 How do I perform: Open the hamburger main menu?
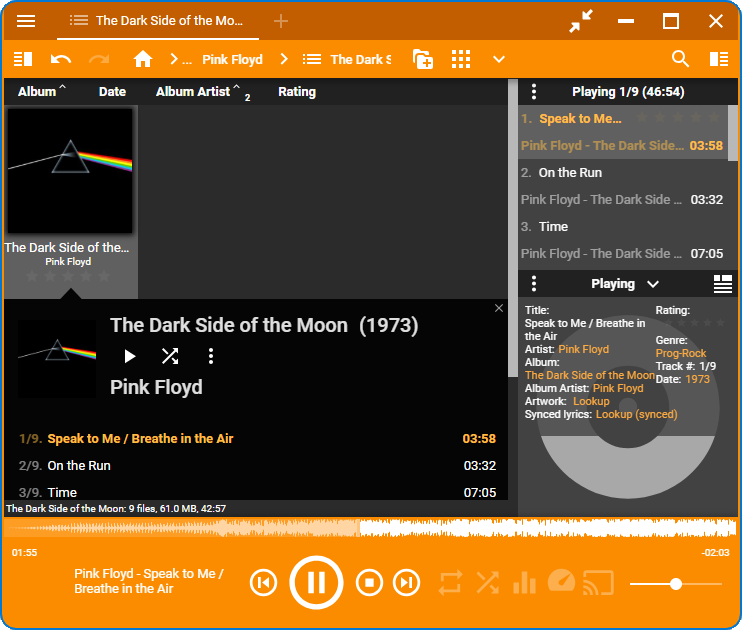click(26, 21)
